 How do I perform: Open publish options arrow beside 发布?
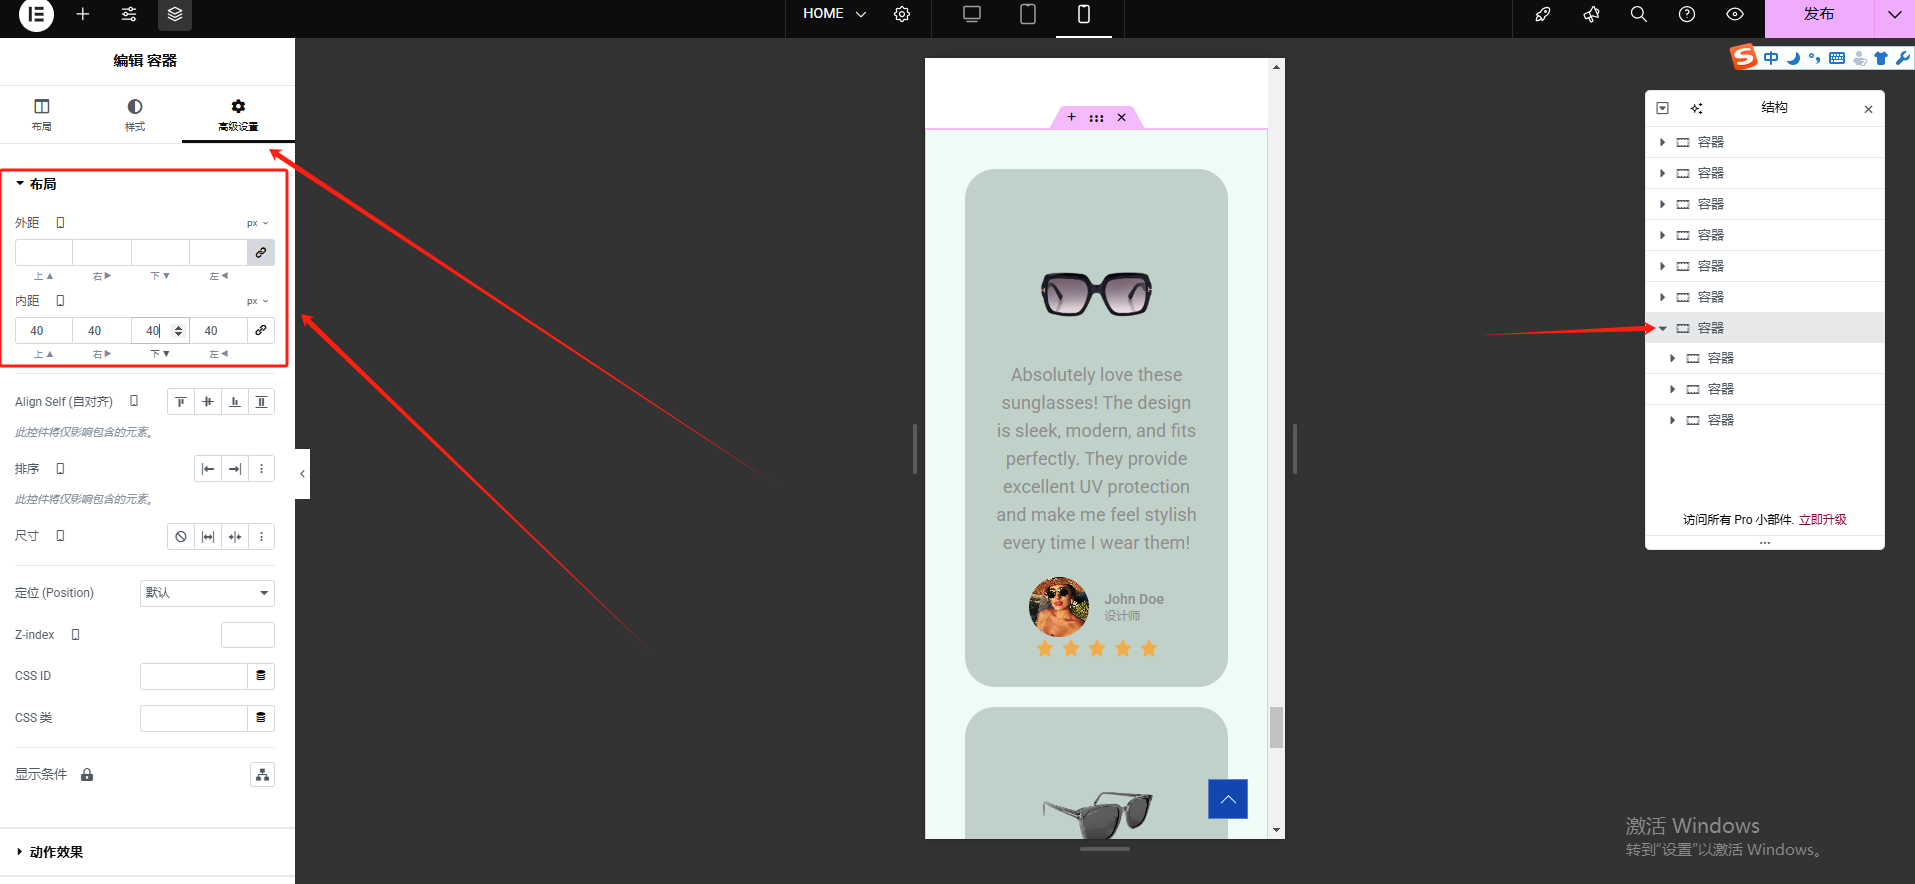(1894, 14)
